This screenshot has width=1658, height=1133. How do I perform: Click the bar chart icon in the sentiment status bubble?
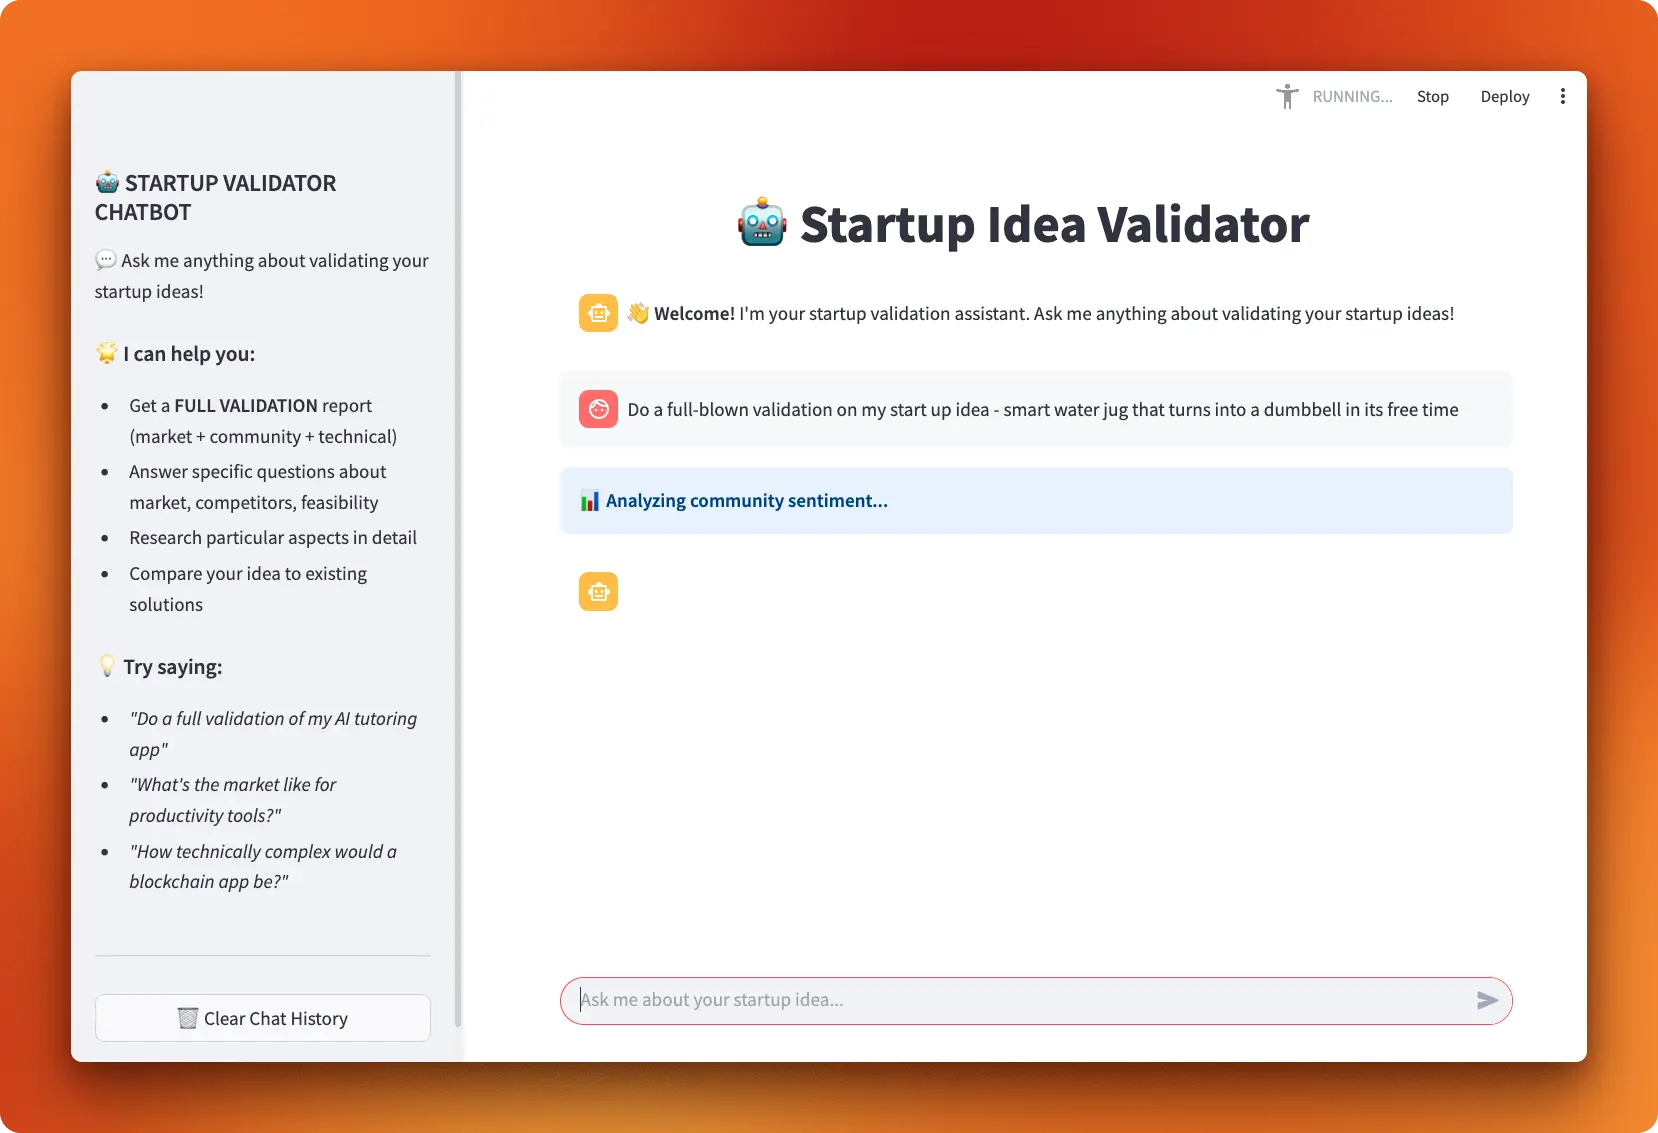pos(591,500)
